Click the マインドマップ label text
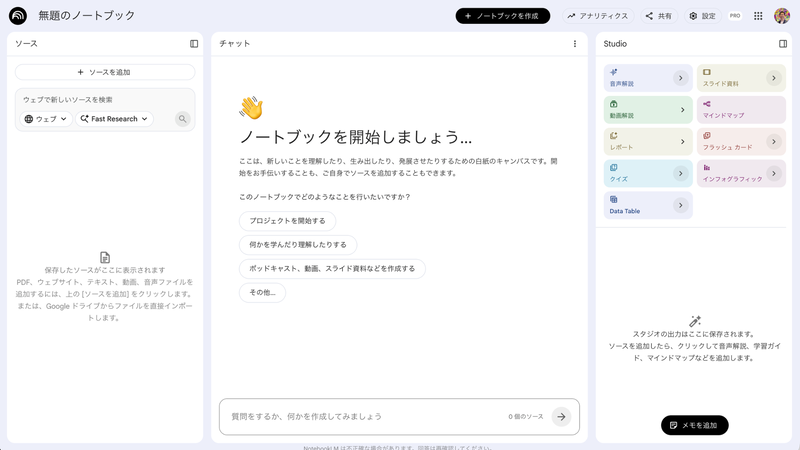This screenshot has height=450, width=800. 723,115
